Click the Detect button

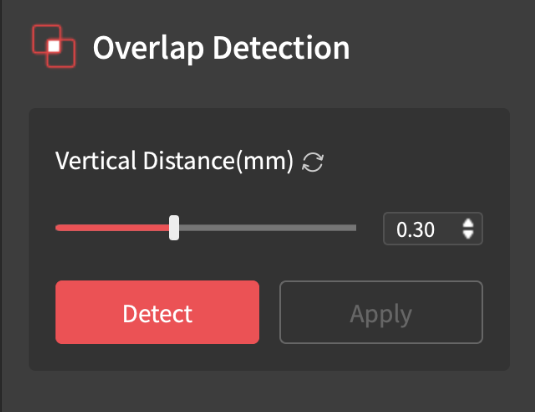pyautogui.click(x=157, y=312)
